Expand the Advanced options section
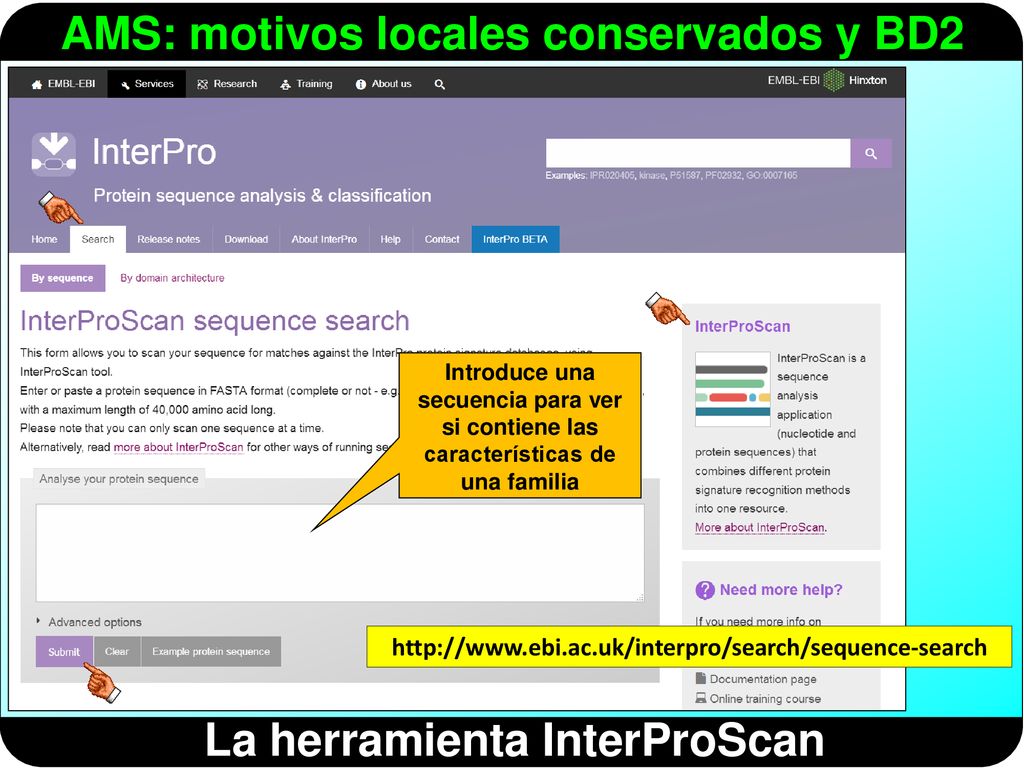Screen dimensions: 1024x768 pyautogui.click(x=89, y=622)
